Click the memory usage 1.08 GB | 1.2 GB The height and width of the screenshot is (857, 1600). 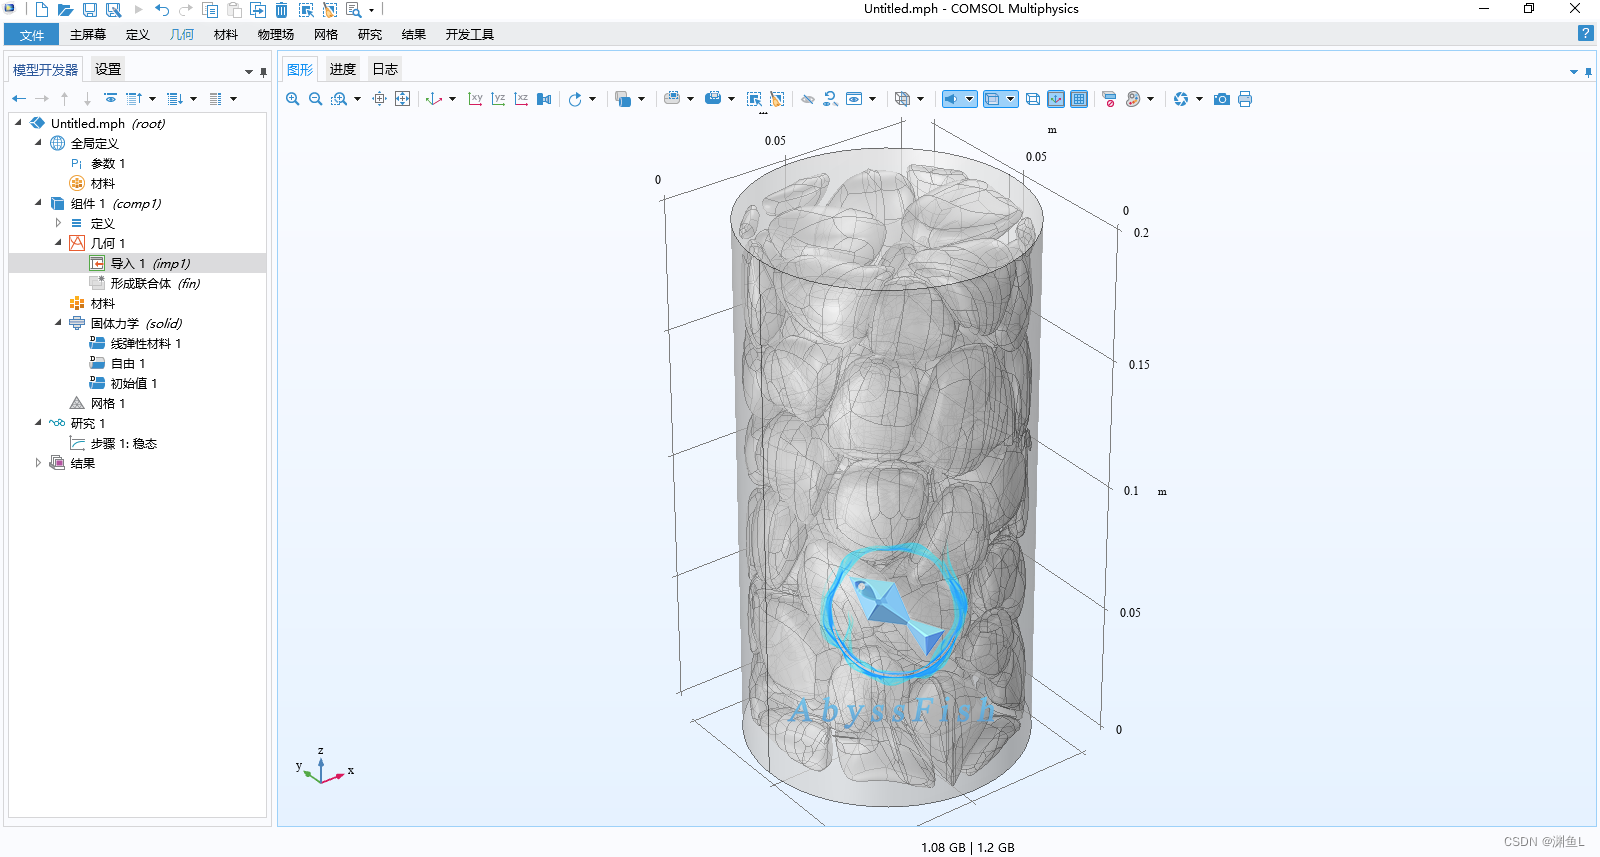pyautogui.click(x=967, y=847)
